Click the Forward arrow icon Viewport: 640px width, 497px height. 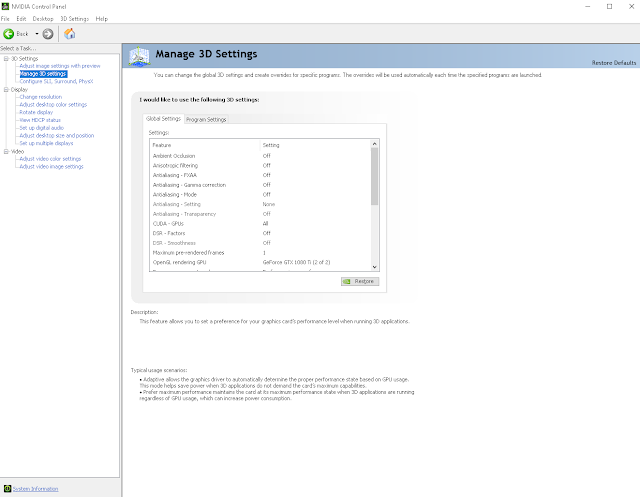click(48, 34)
